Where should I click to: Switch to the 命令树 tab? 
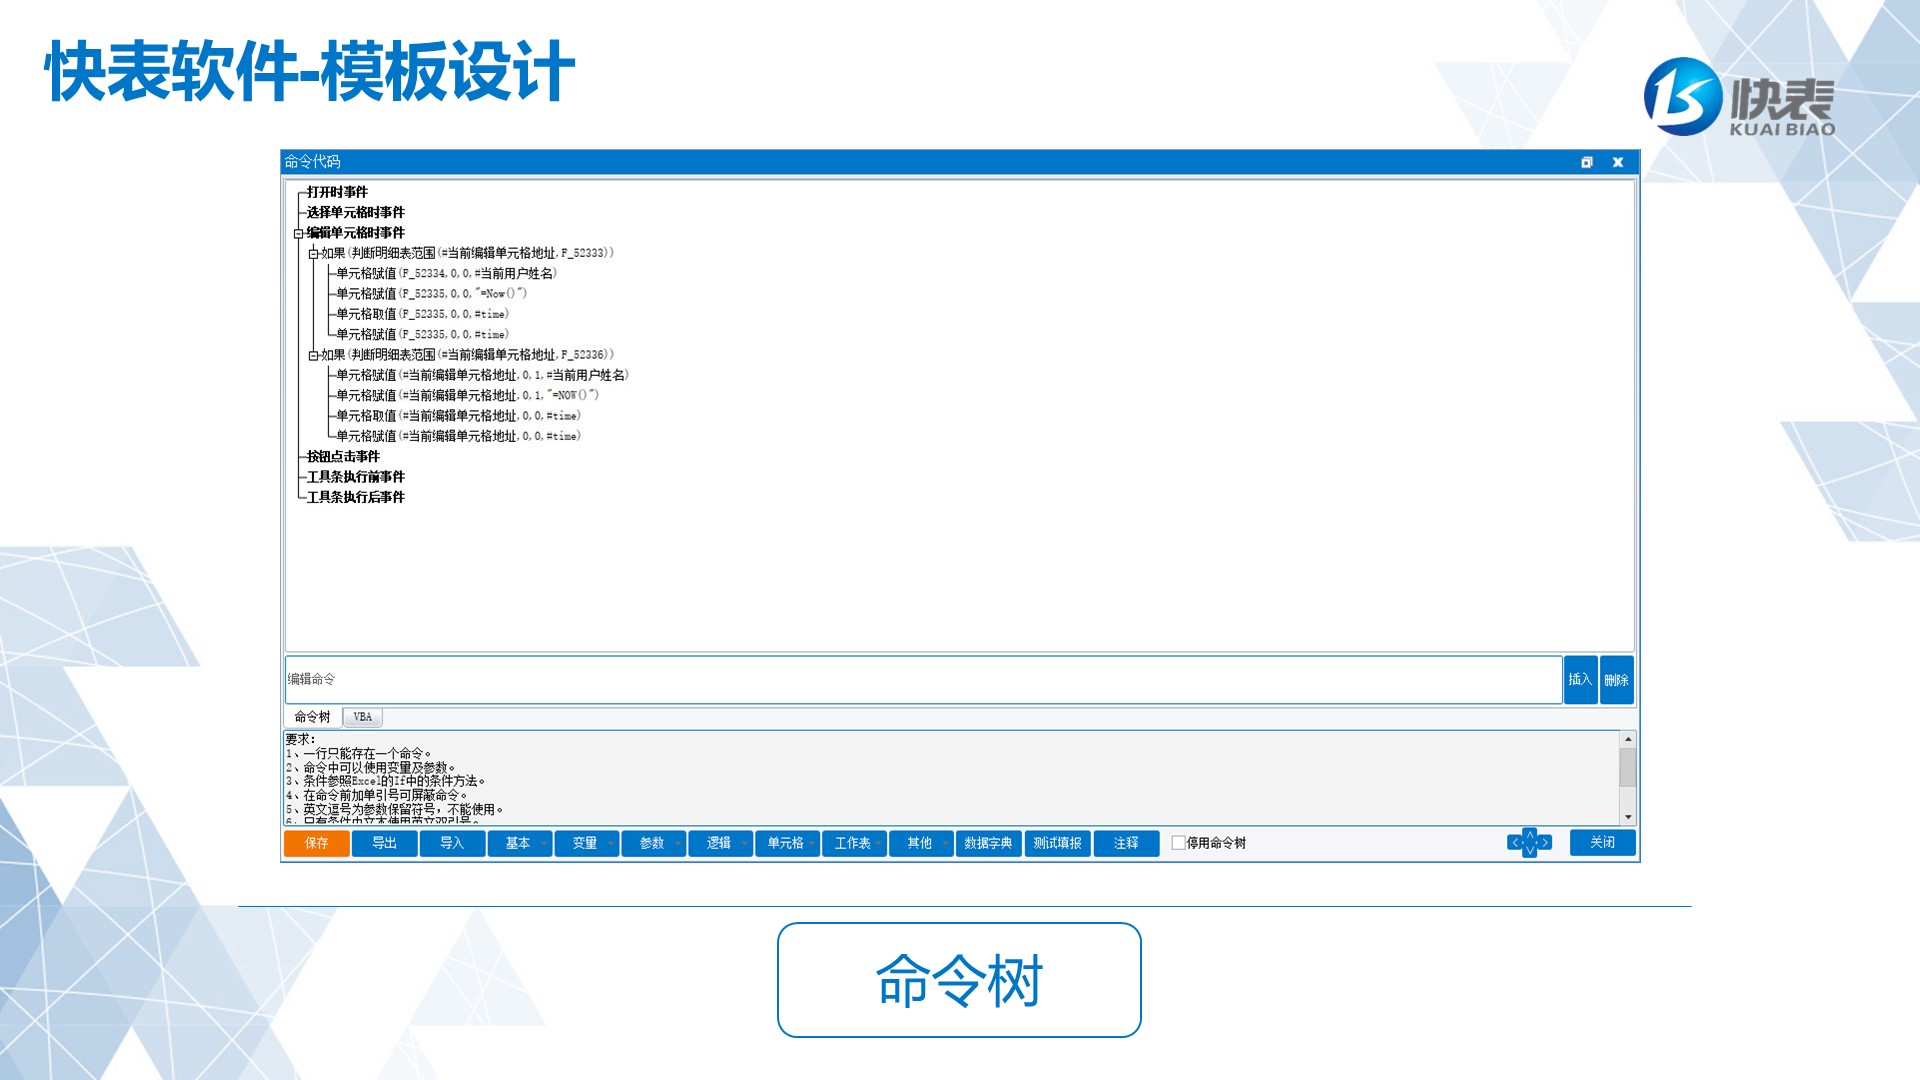312,717
